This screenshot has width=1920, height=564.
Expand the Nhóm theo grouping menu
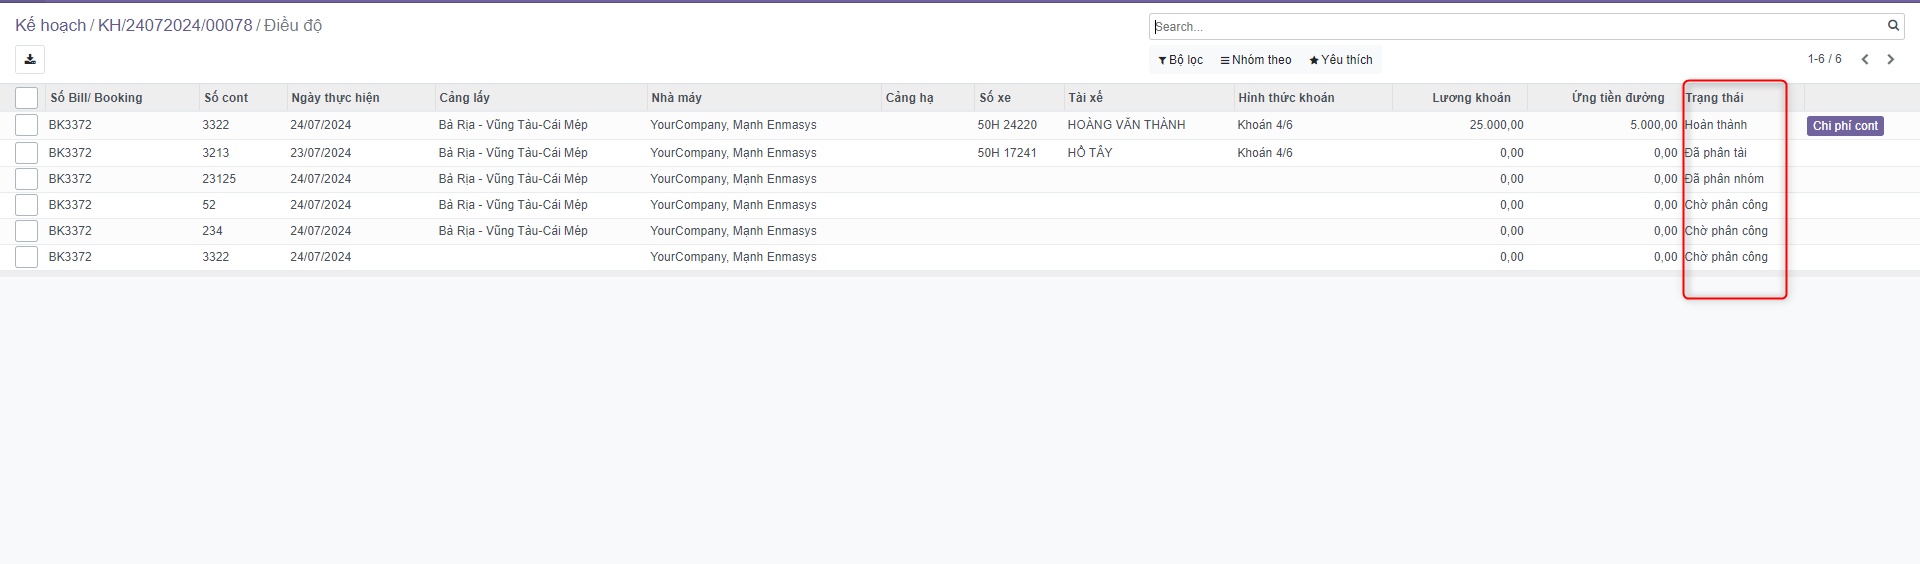[x=1256, y=60]
